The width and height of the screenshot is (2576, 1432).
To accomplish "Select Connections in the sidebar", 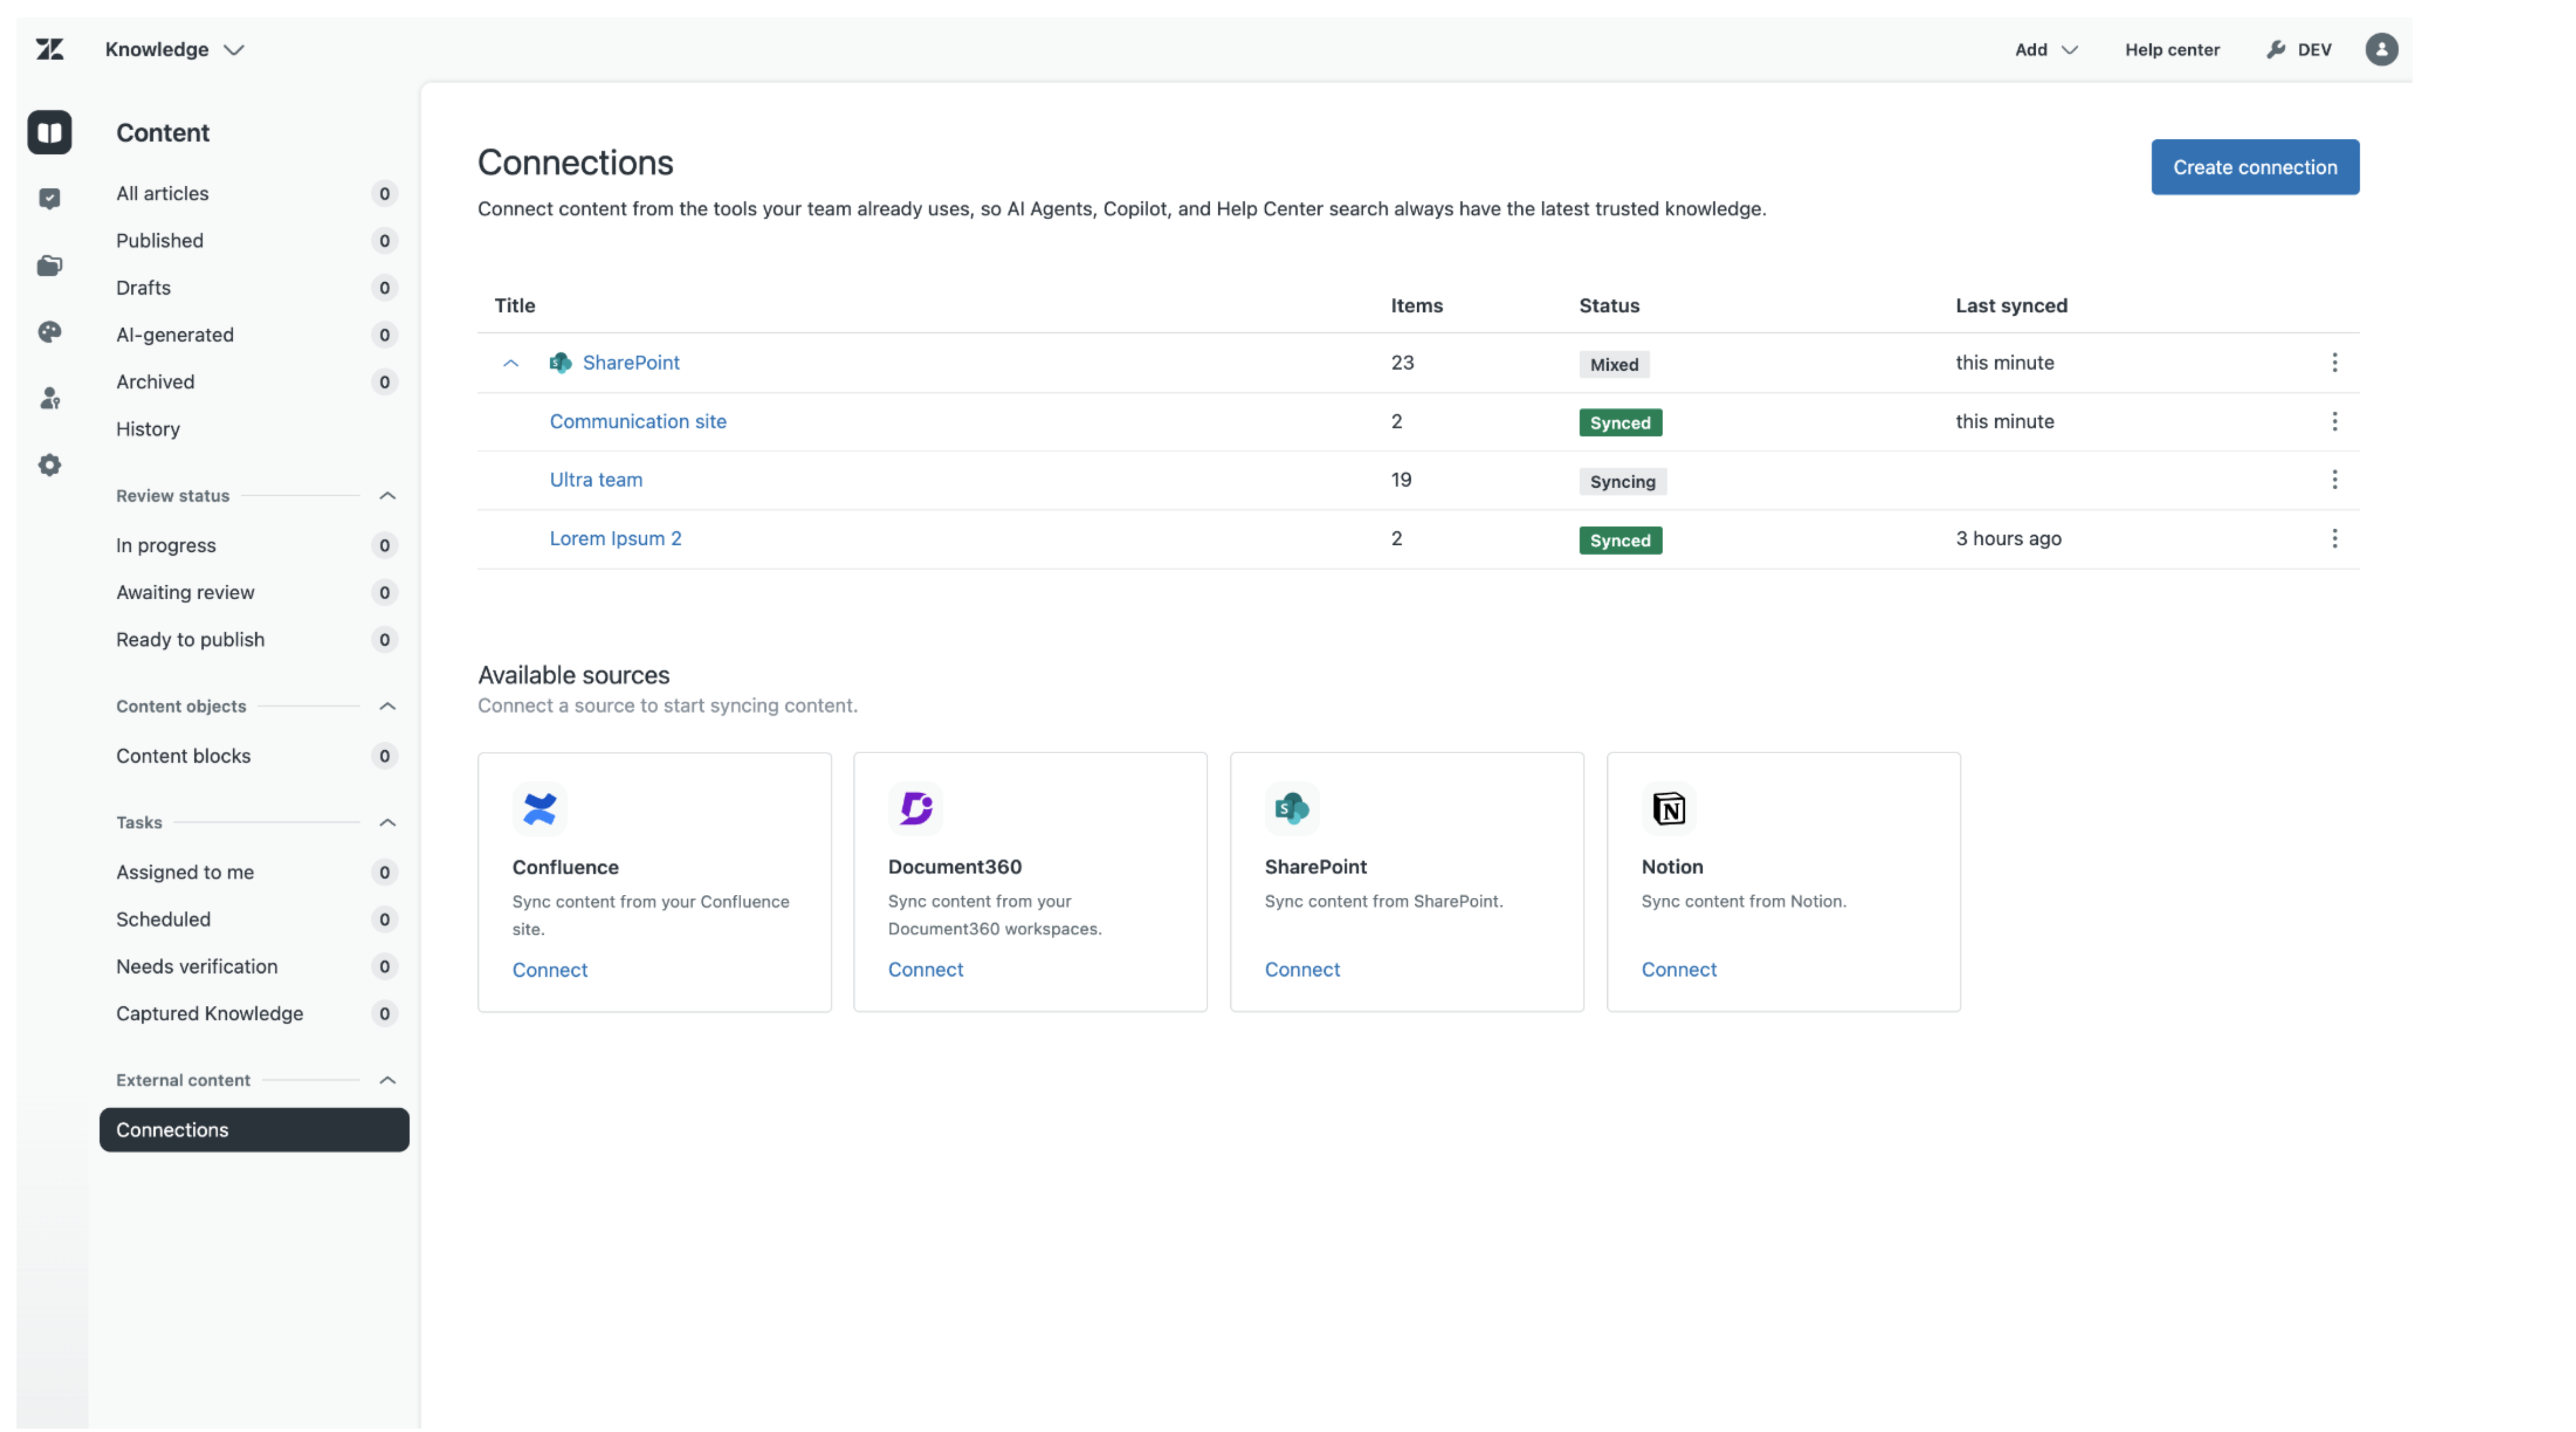I will [x=172, y=1130].
